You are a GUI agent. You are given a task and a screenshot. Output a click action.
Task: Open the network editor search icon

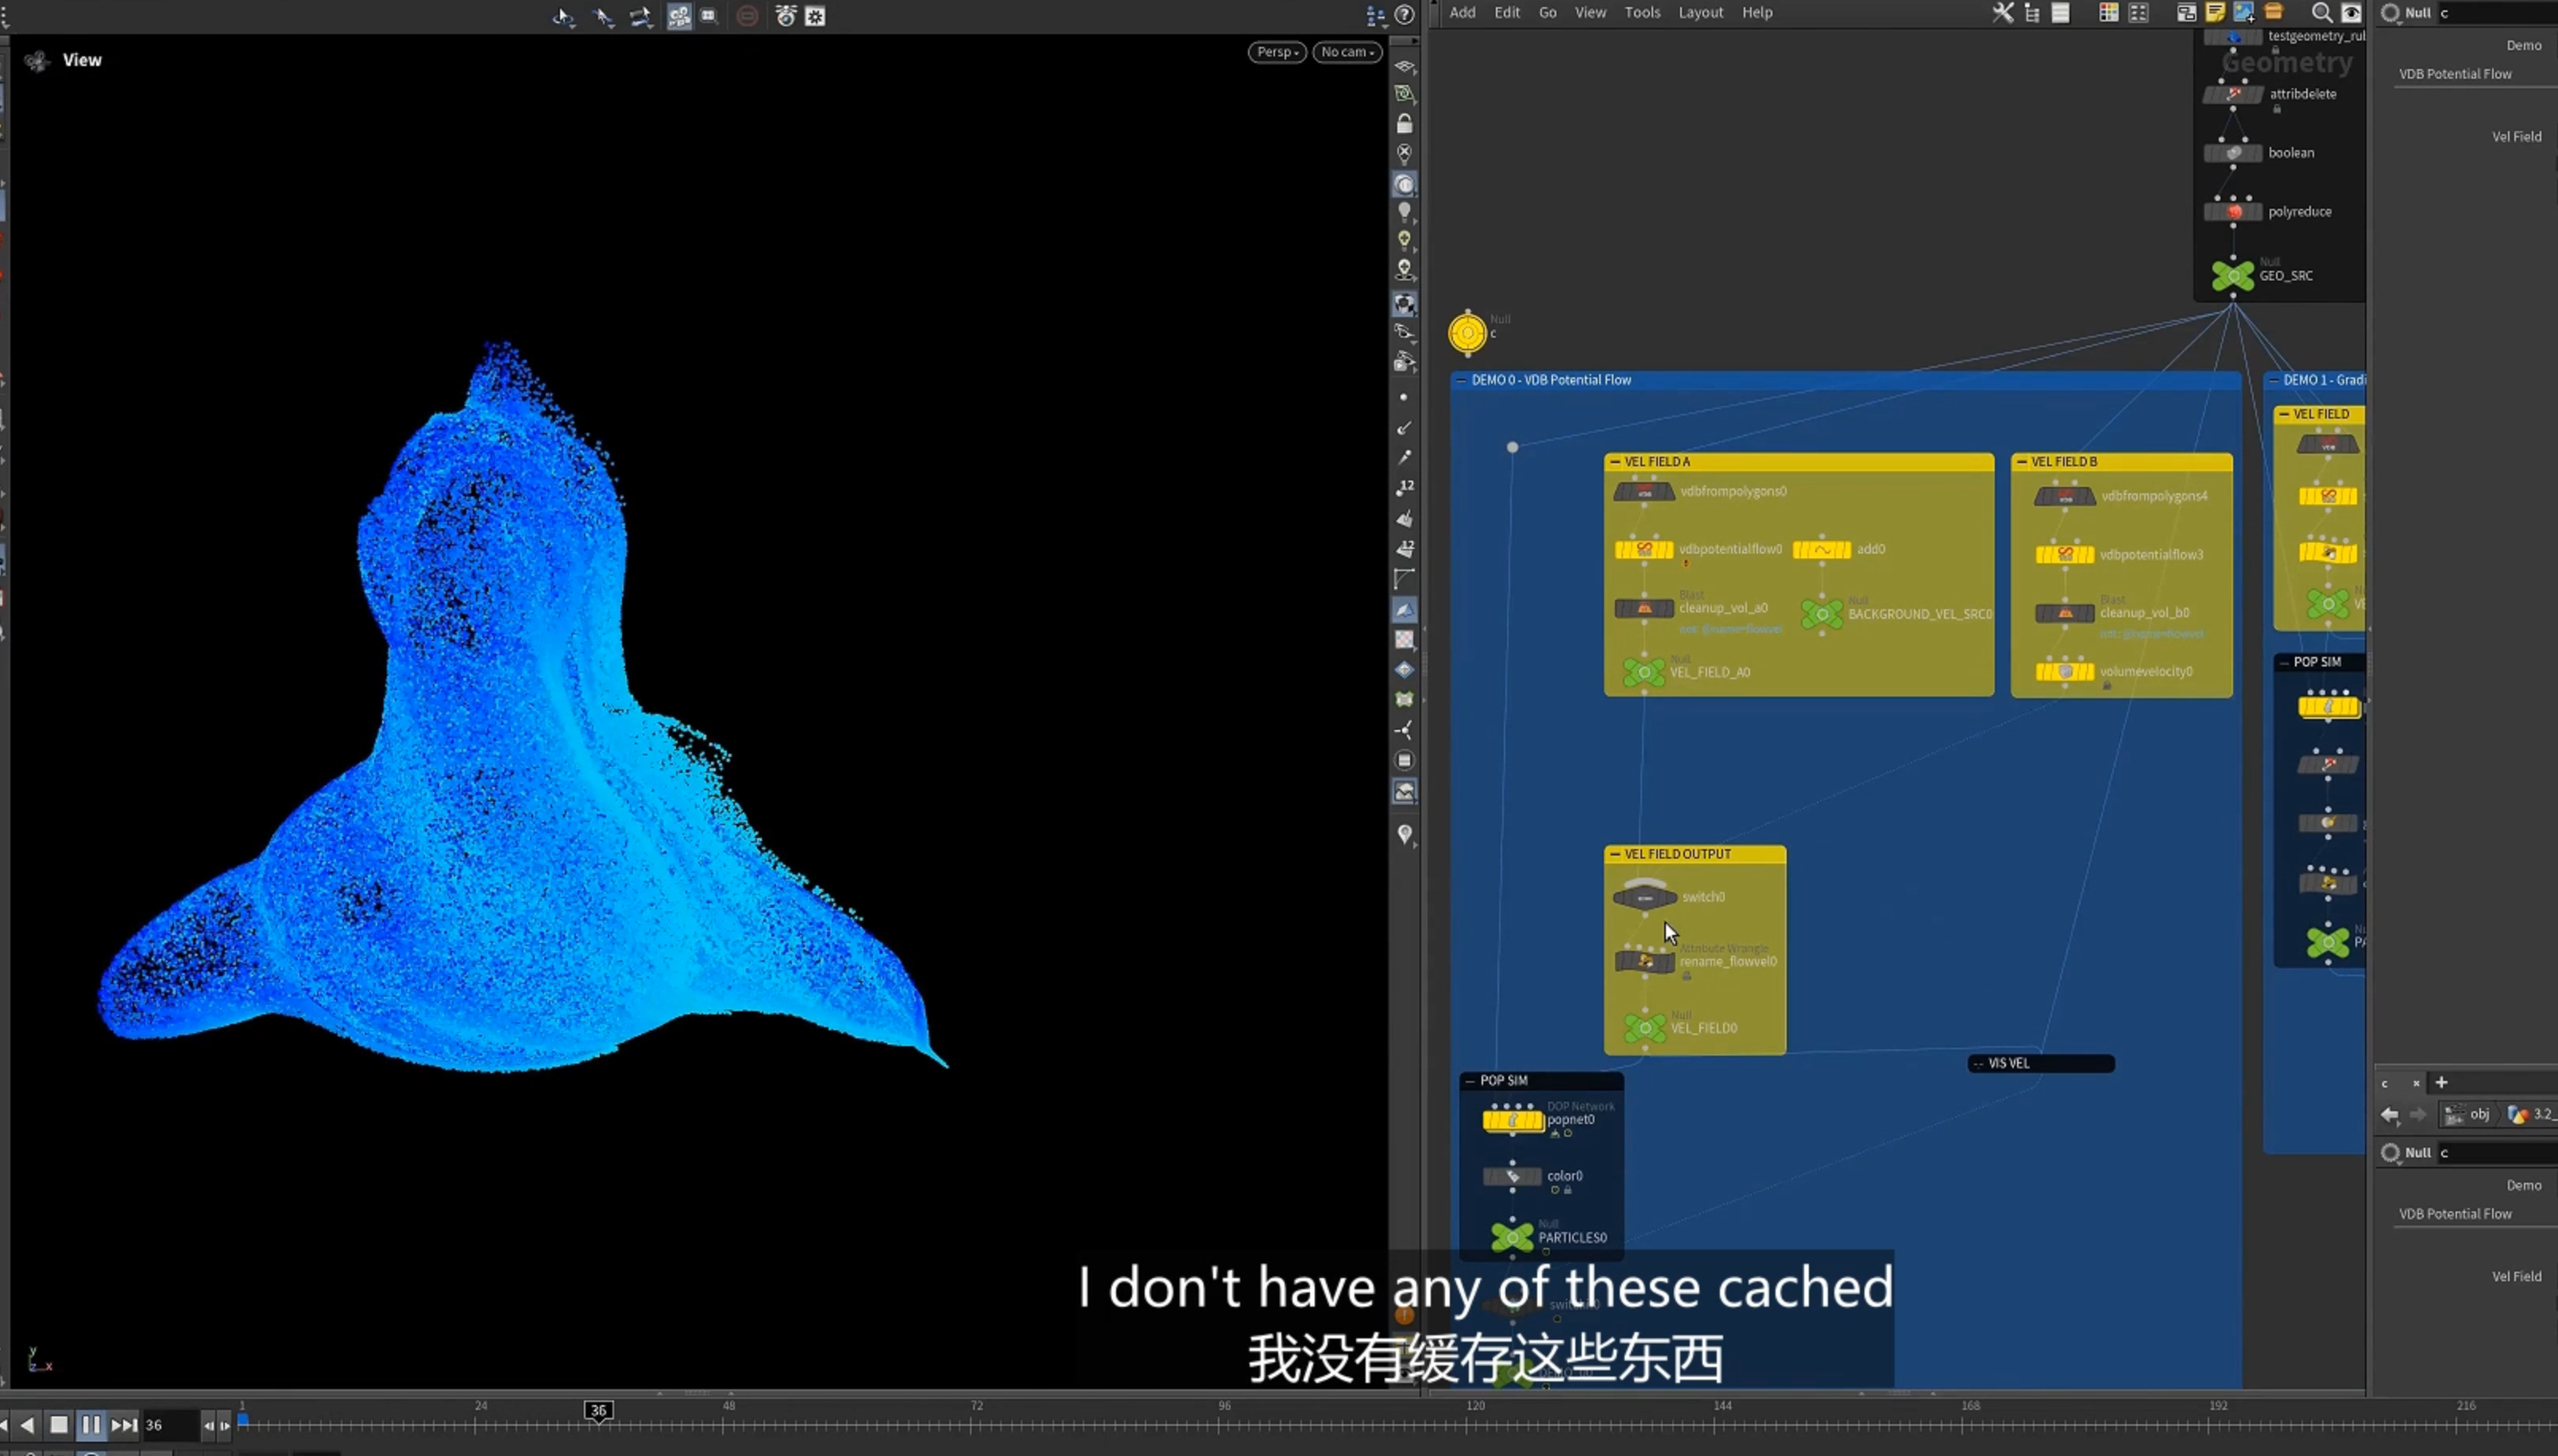click(2321, 13)
